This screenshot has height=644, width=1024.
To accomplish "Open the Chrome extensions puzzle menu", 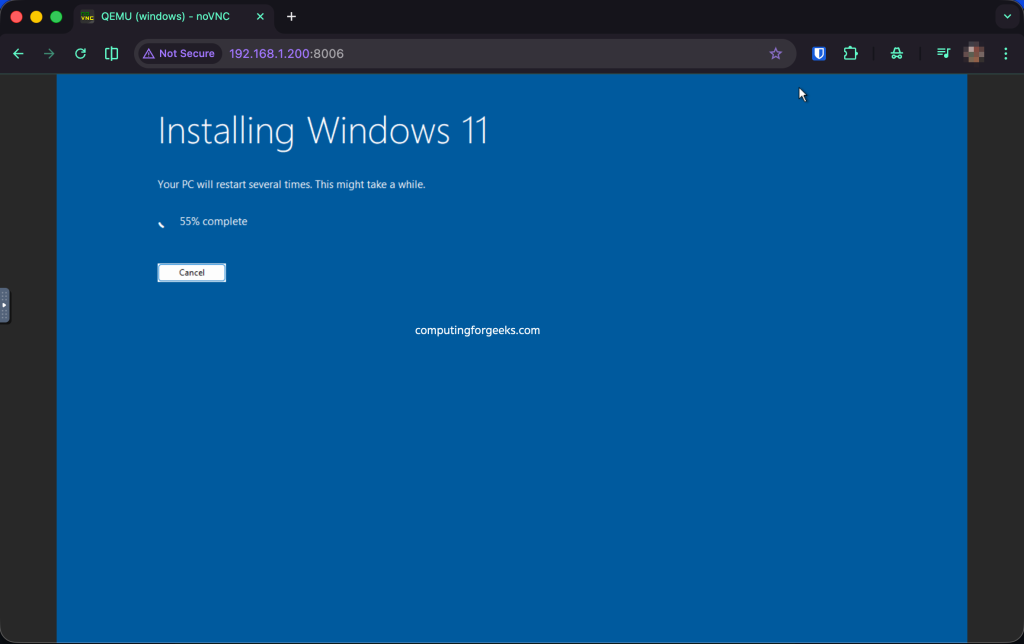I will pos(850,53).
